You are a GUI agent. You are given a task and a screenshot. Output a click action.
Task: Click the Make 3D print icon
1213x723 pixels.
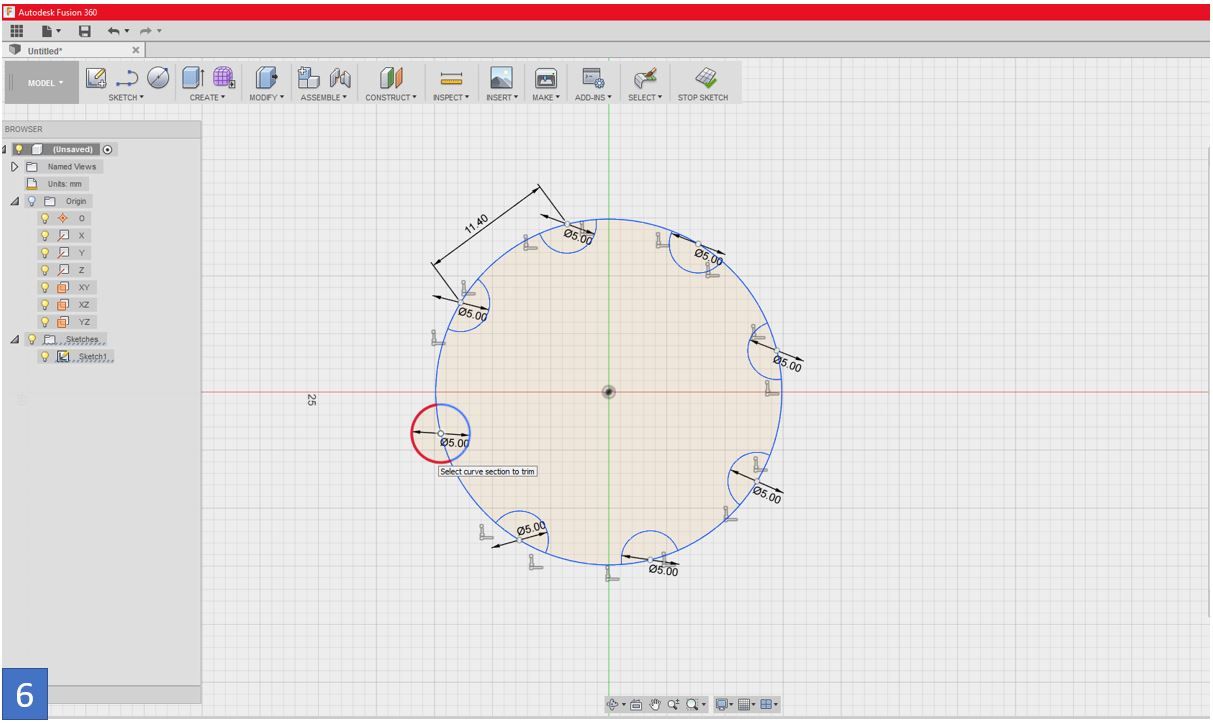(x=545, y=78)
